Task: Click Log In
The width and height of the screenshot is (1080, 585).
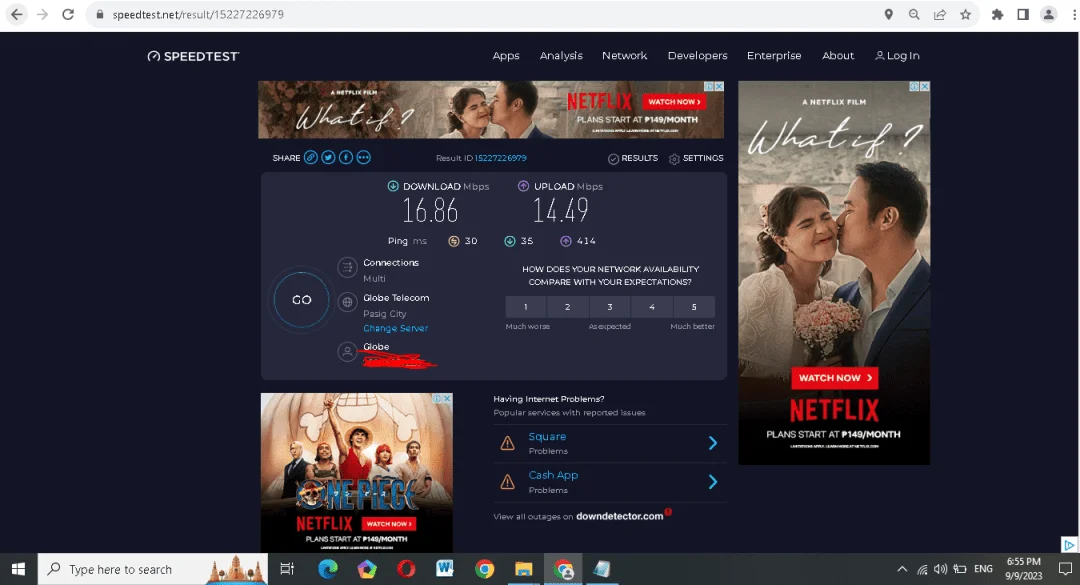Action: pyautogui.click(x=897, y=56)
